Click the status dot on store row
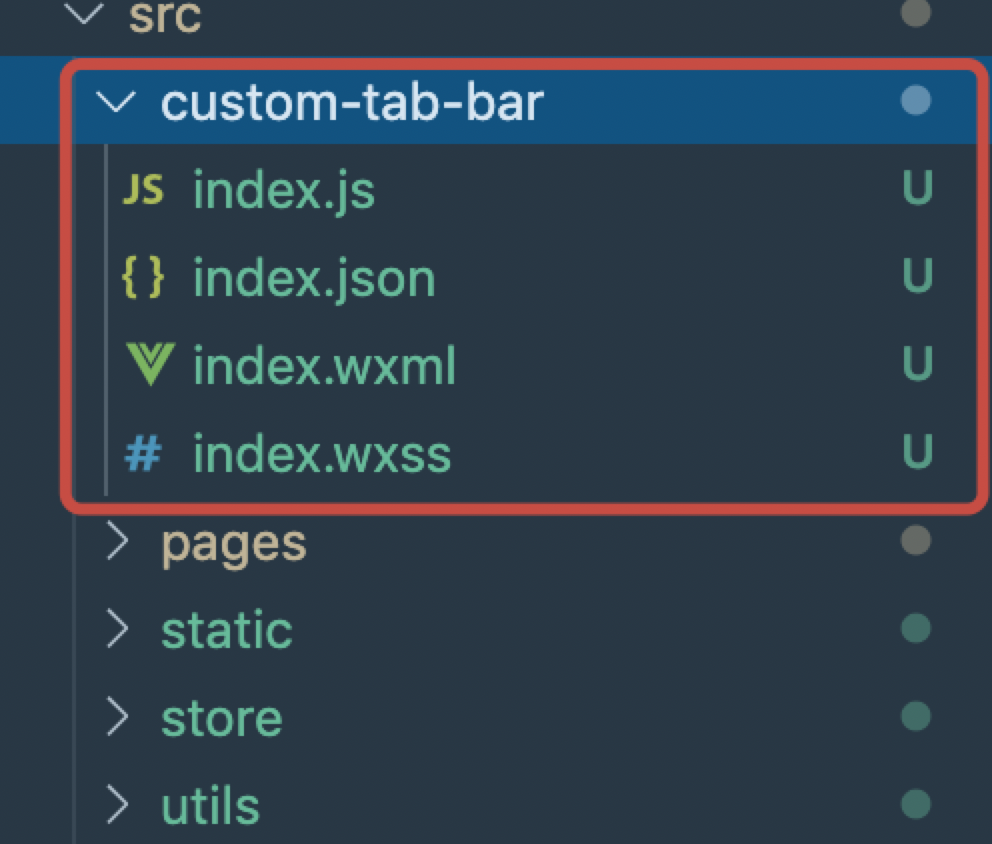The image size is (992, 844). 916,716
